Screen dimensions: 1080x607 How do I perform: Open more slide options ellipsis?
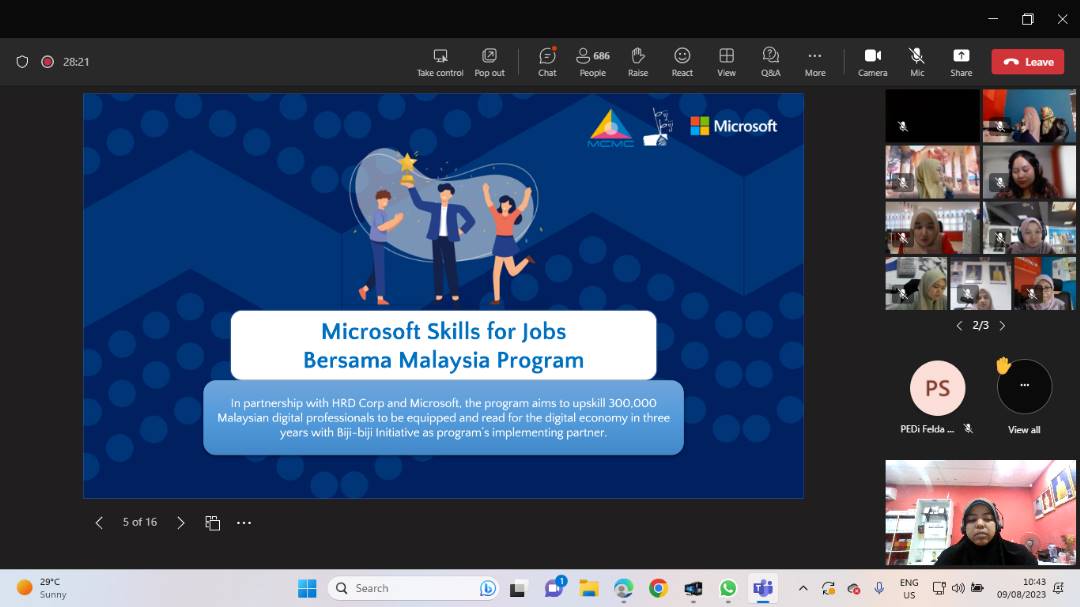(244, 523)
